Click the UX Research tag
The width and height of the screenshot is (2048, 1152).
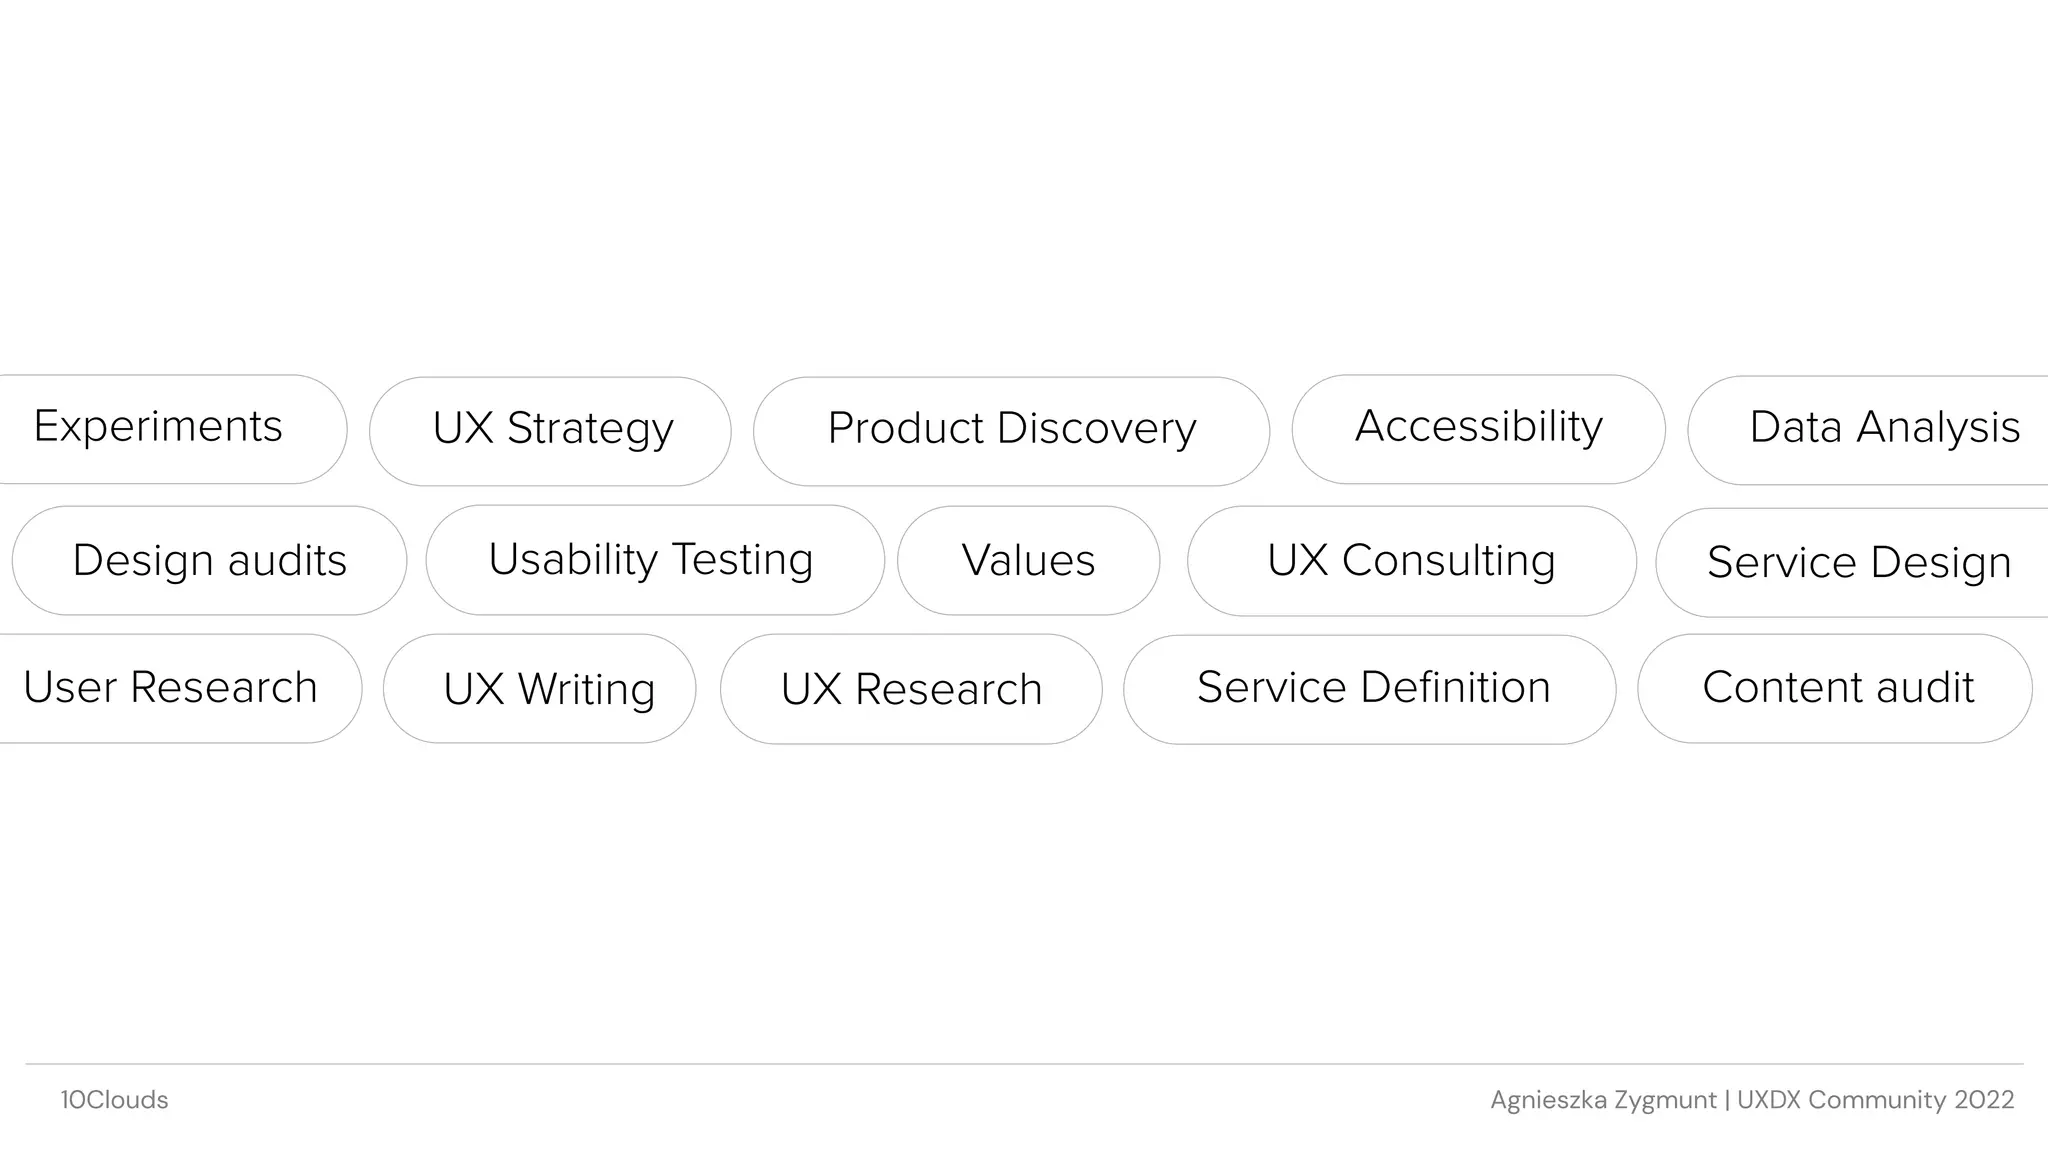[x=911, y=689]
